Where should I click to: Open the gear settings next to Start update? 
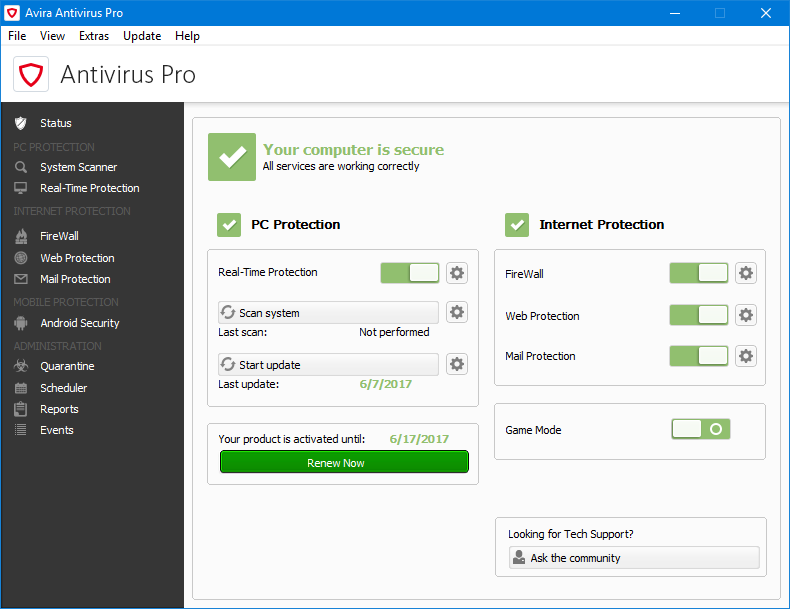click(457, 364)
